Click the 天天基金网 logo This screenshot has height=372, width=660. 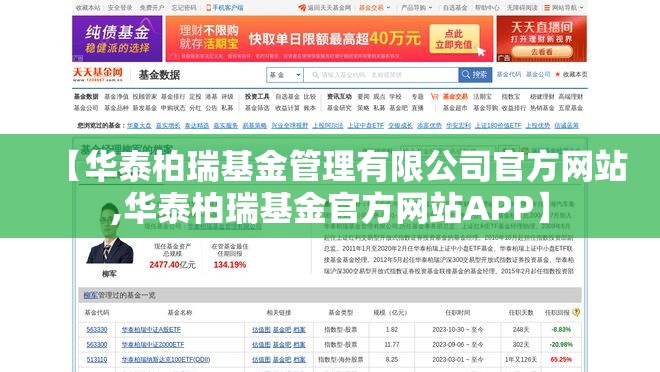(x=98, y=74)
